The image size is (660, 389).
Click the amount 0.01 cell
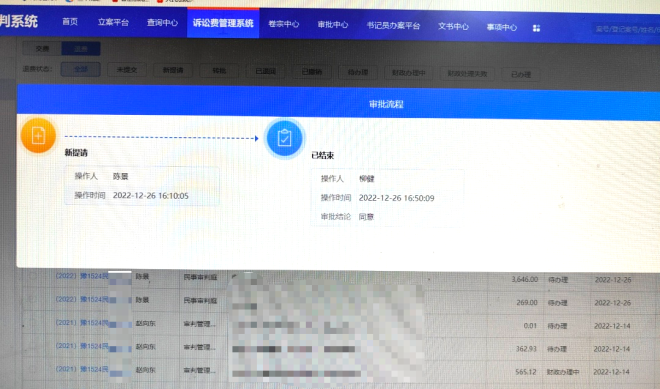[530, 325]
